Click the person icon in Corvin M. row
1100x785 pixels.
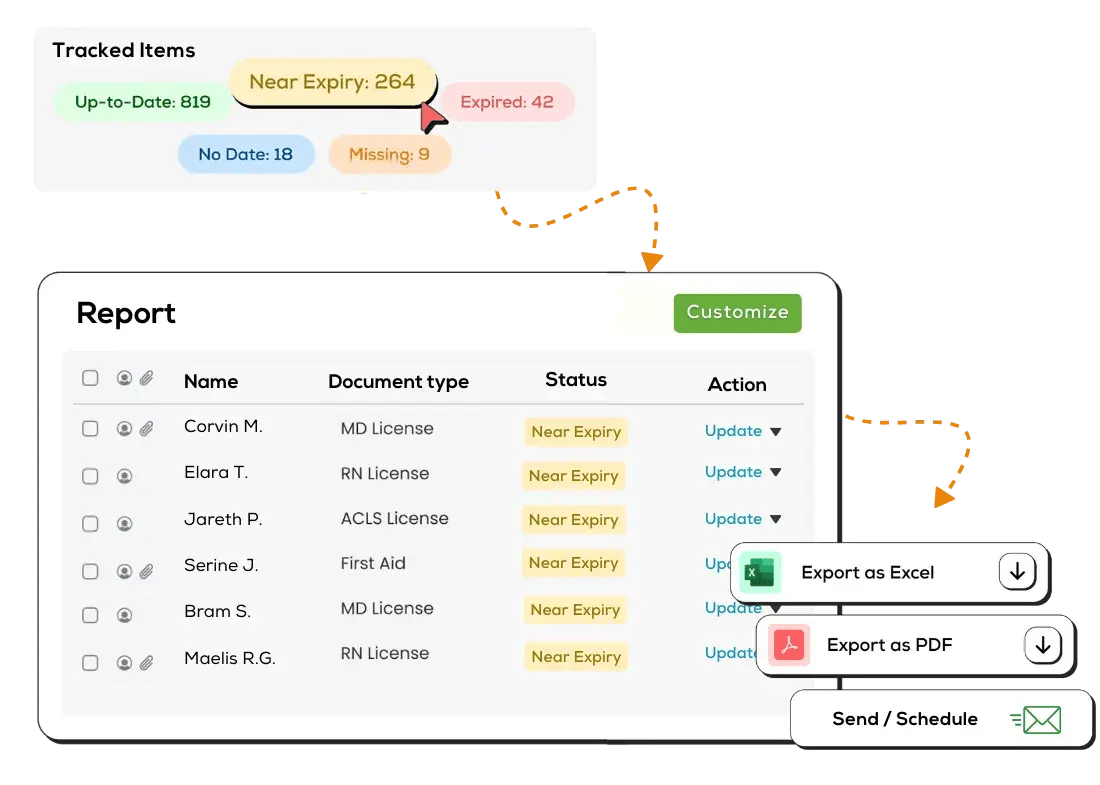(124, 429)
